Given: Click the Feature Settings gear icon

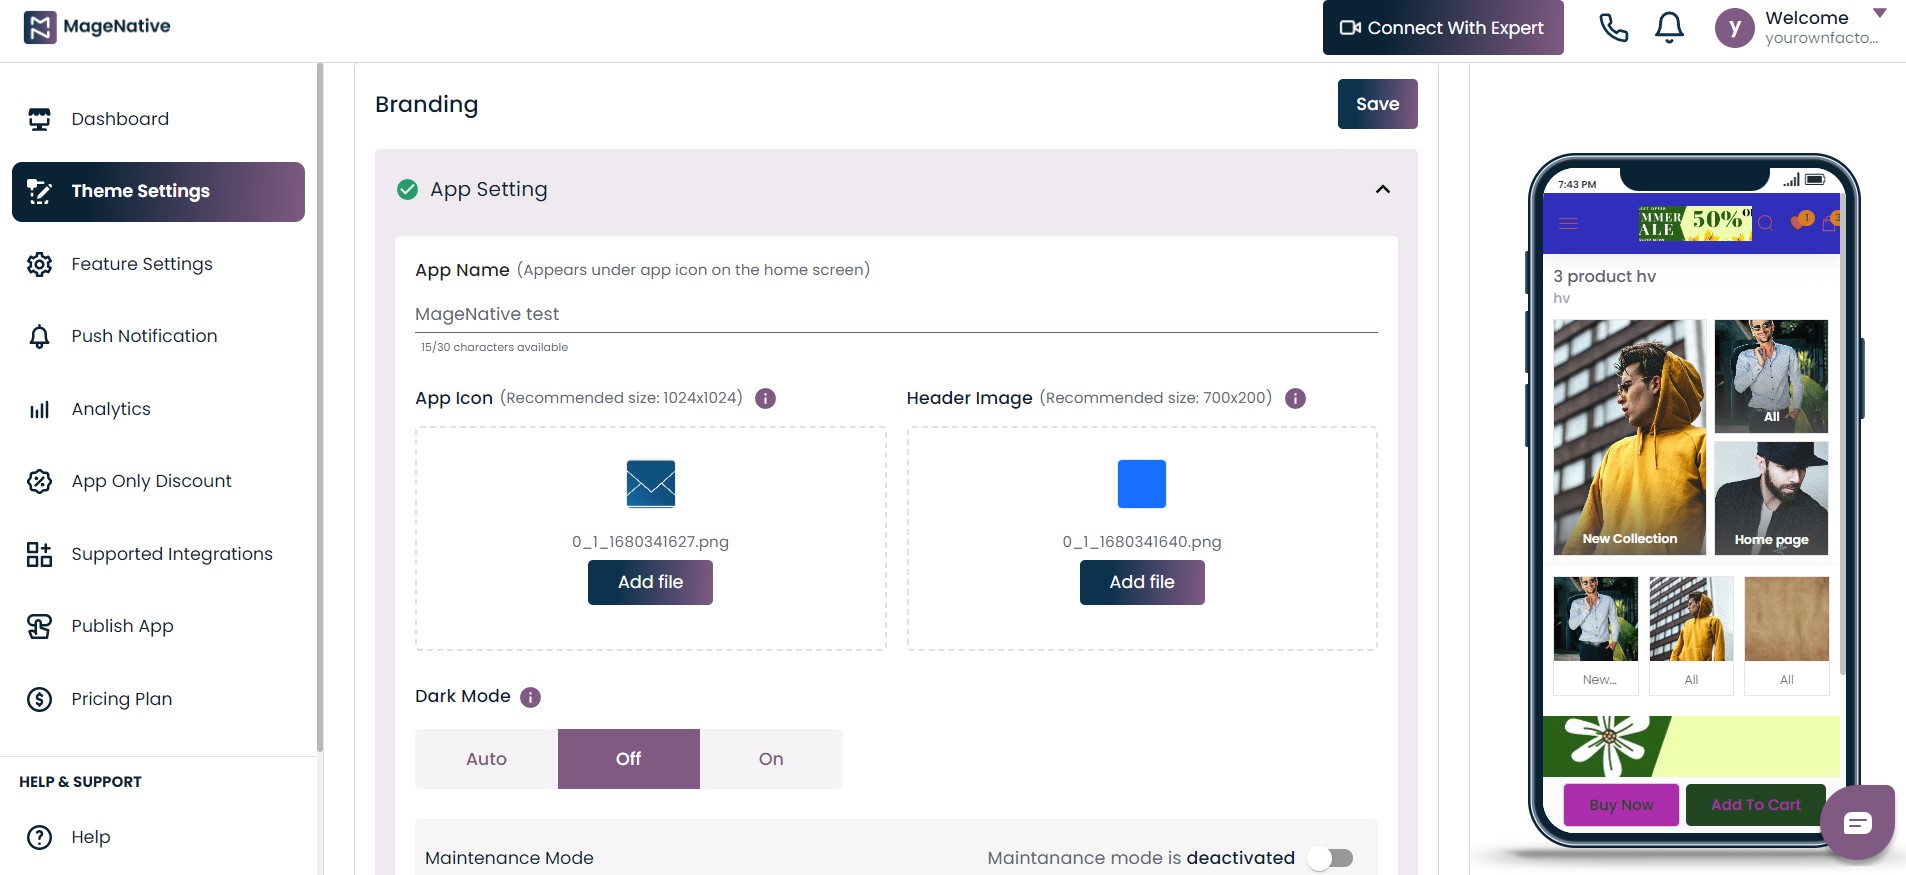Looking at the screenshot, I should 39,264.
